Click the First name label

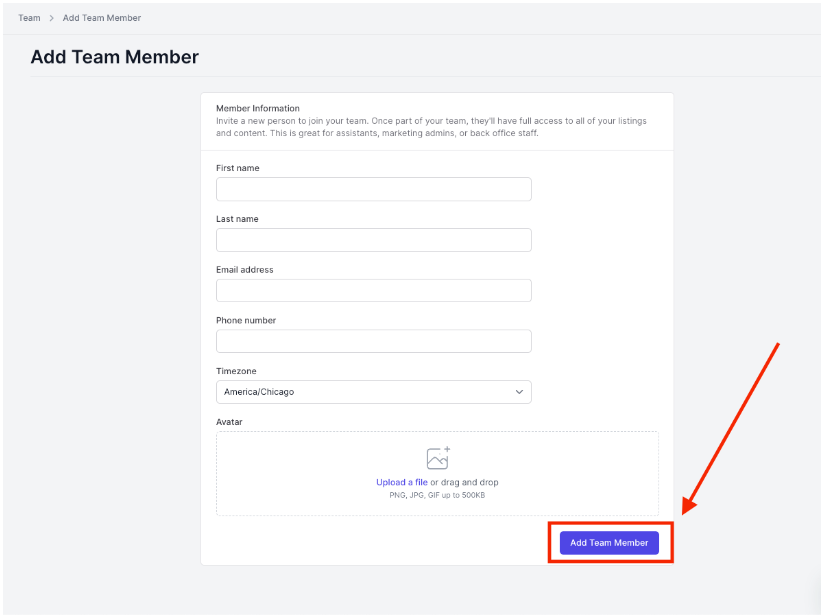(237, 168)
